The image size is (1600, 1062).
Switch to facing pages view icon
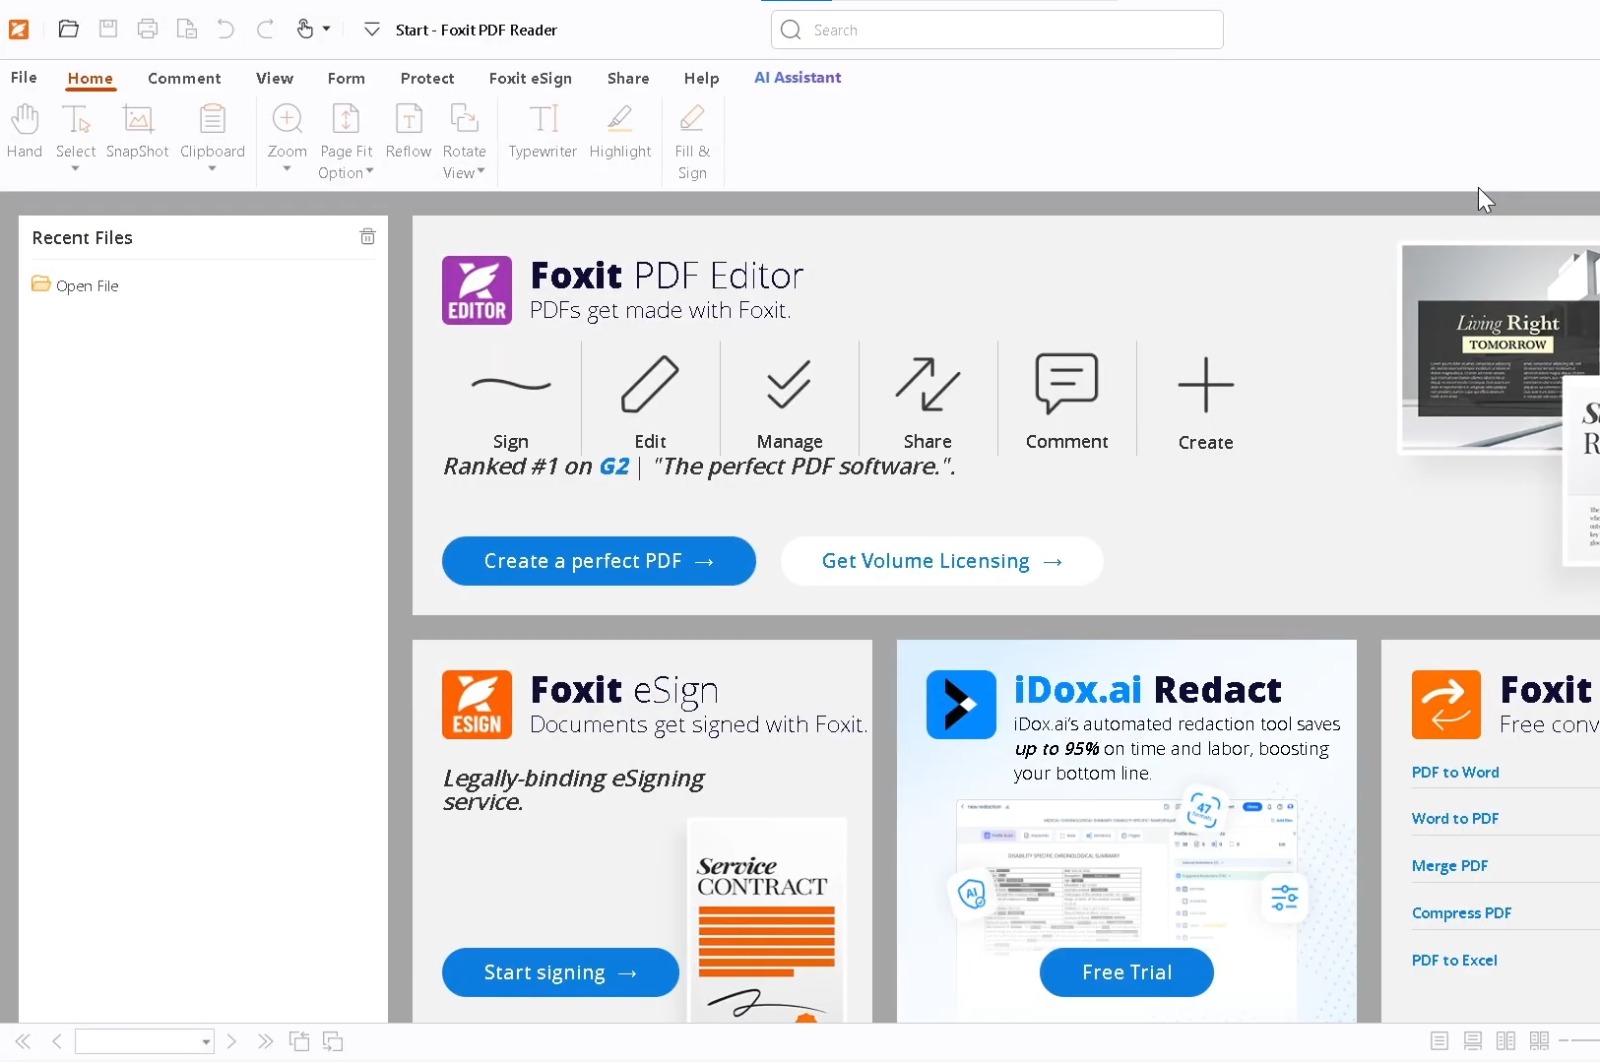coord(1506,1041)
